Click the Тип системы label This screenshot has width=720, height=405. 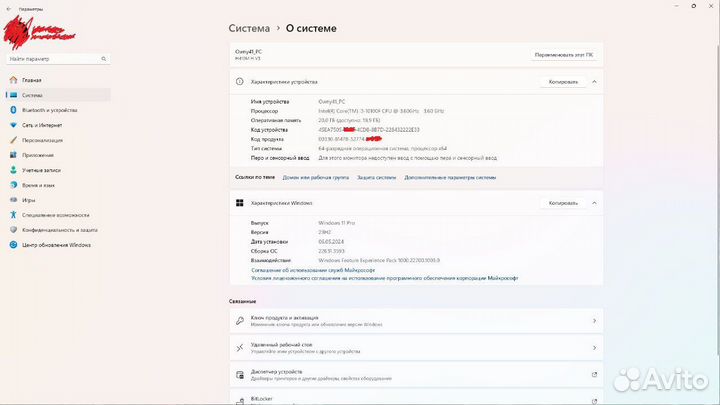[266, 148]
